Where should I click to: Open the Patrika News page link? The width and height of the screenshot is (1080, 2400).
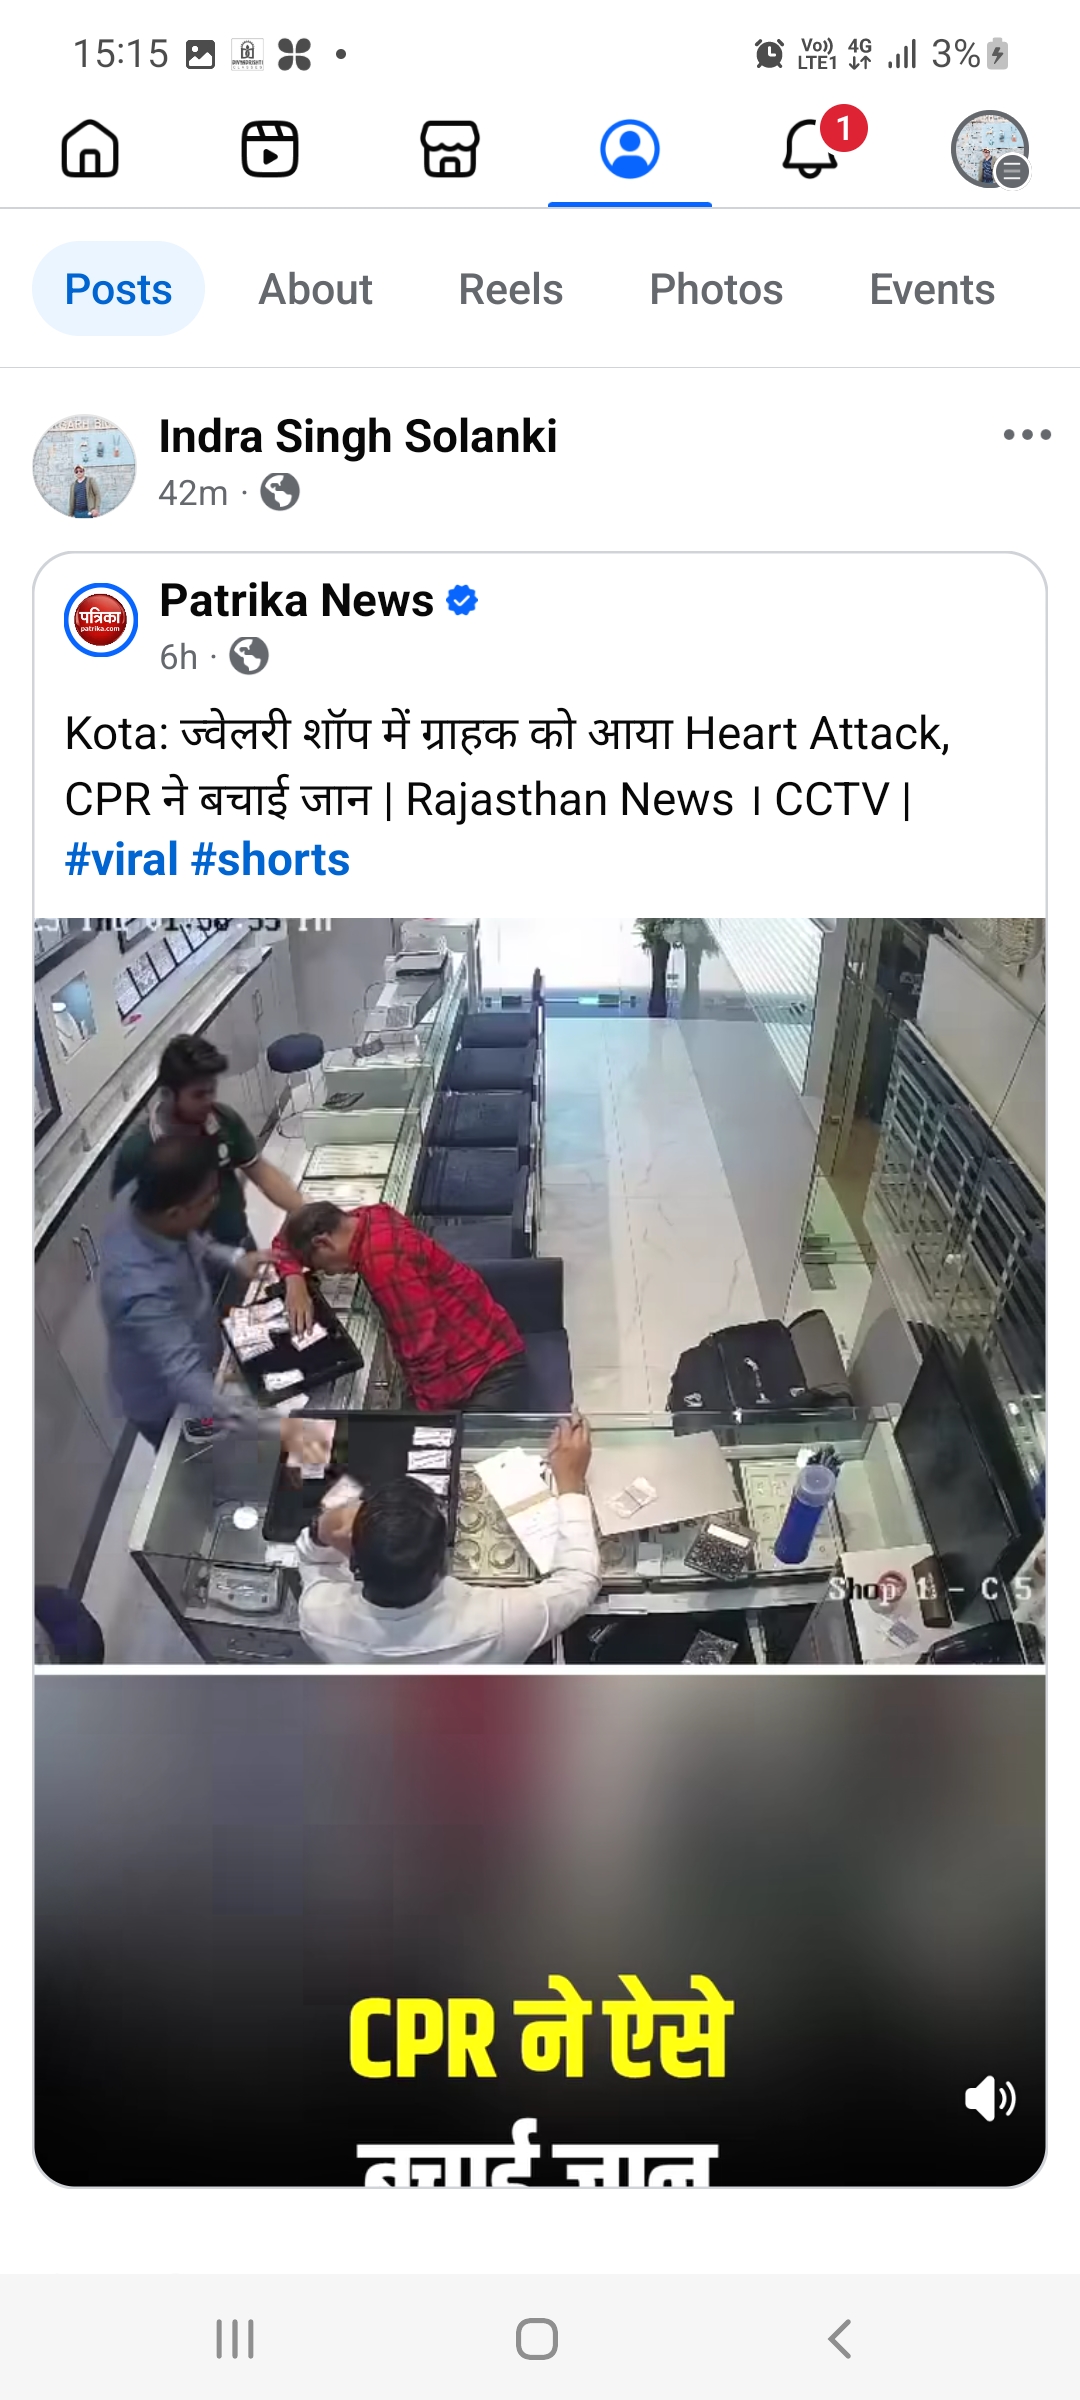tap(296, 600)
